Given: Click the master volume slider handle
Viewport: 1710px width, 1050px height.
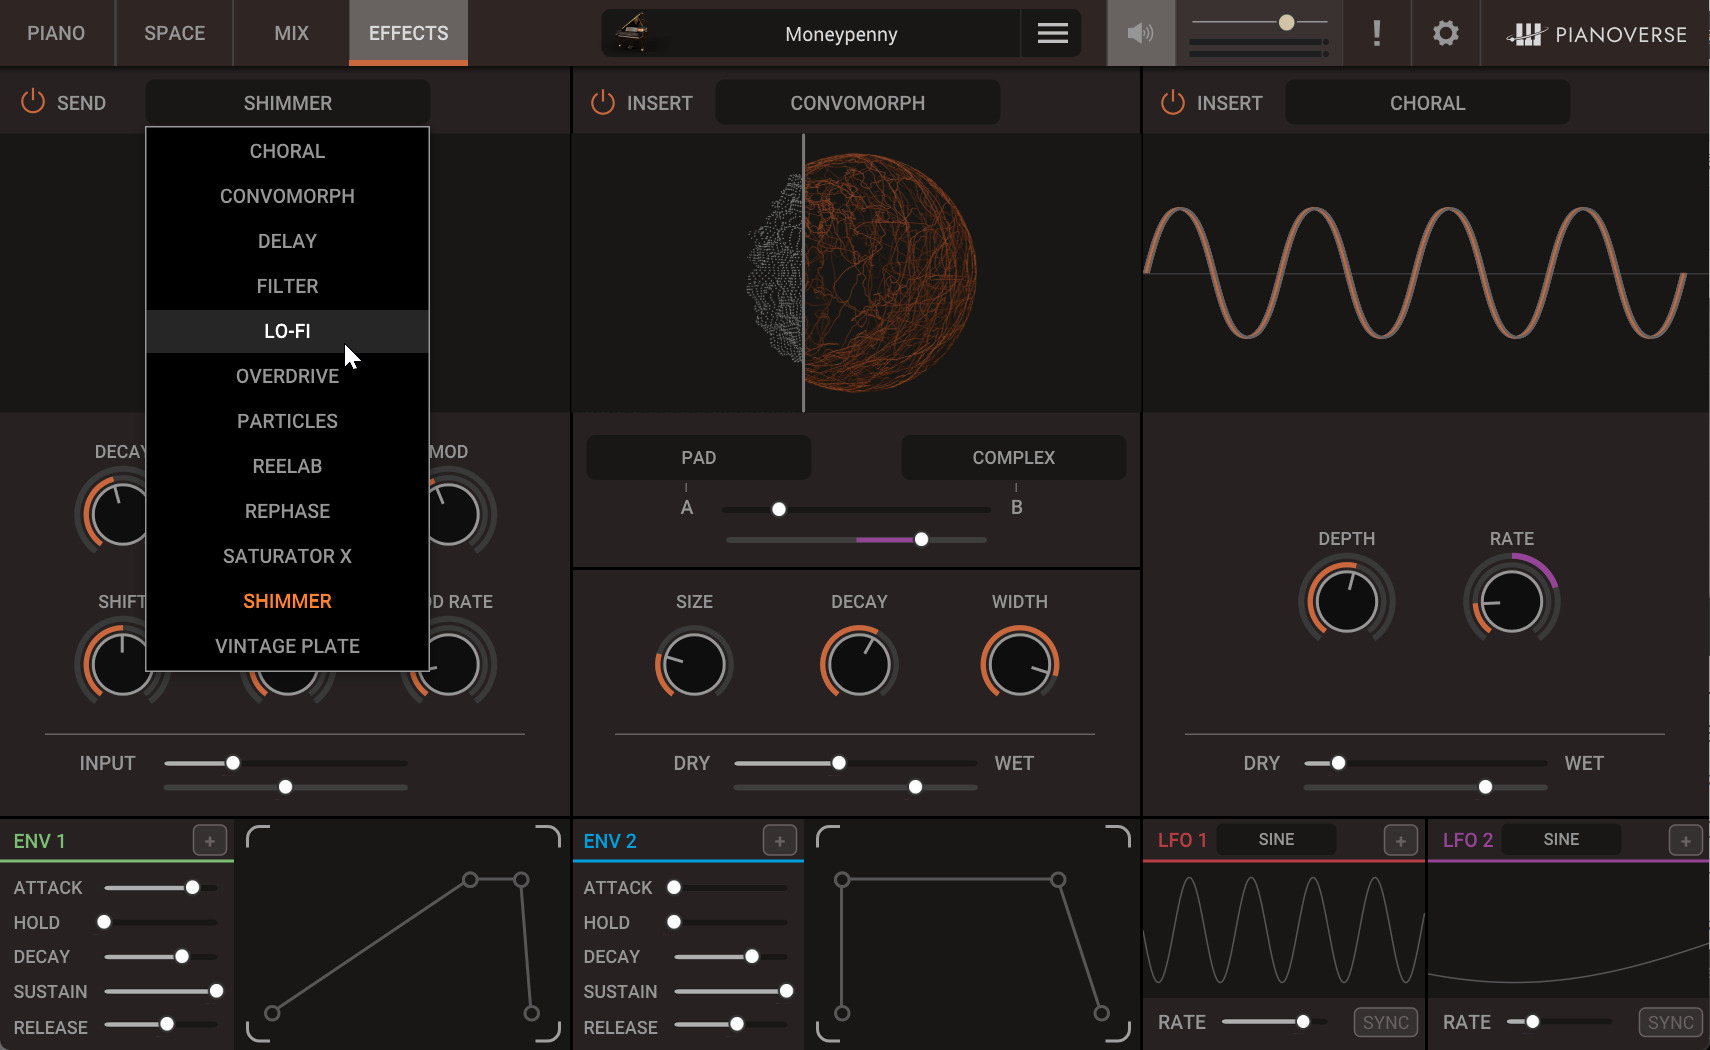Looking at the screenshot, I should coord(1287,22).
